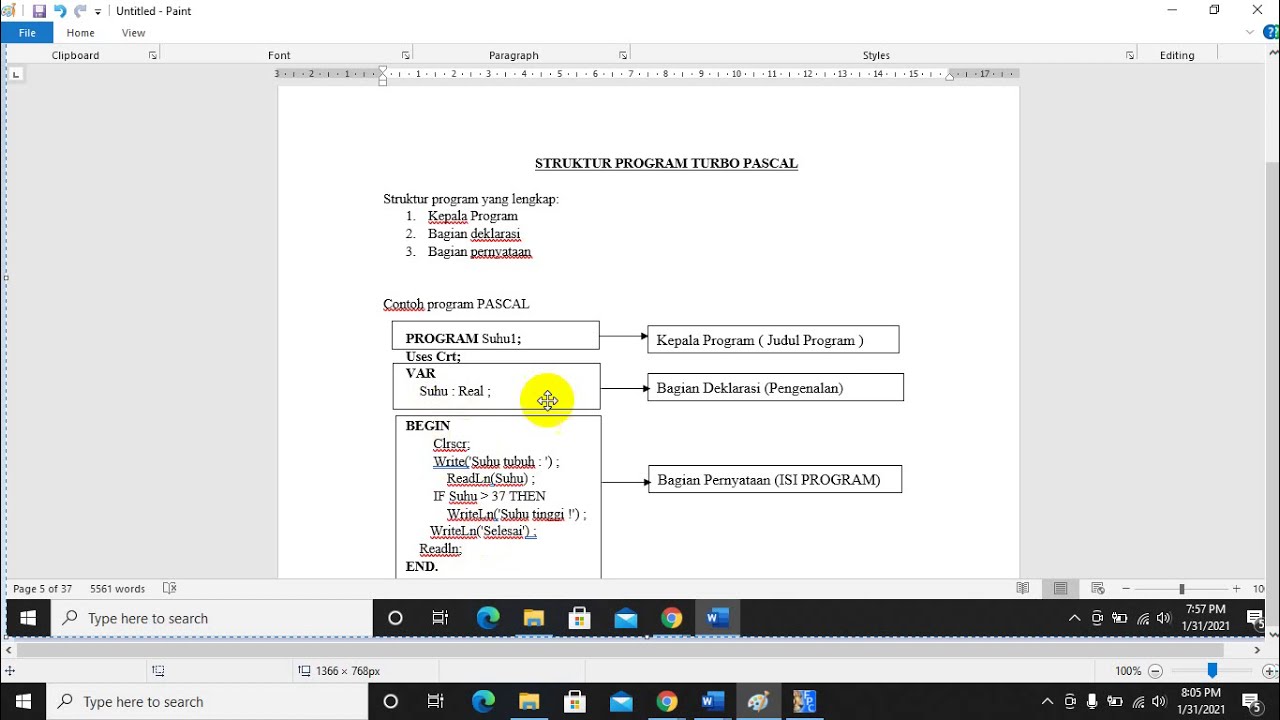This screenshot has width=1280, height=720.
Task: Click the Paint palette icon in the title bar
Action: pyautogui.click(x=9, y=11)
